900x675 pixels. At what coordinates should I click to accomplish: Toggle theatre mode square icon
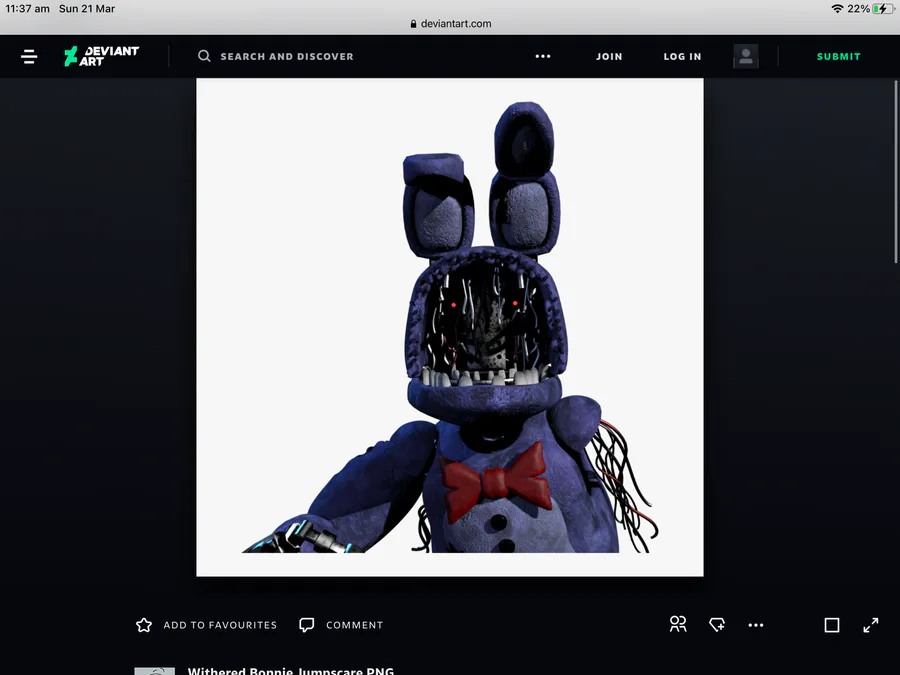(x=832, y=625)
